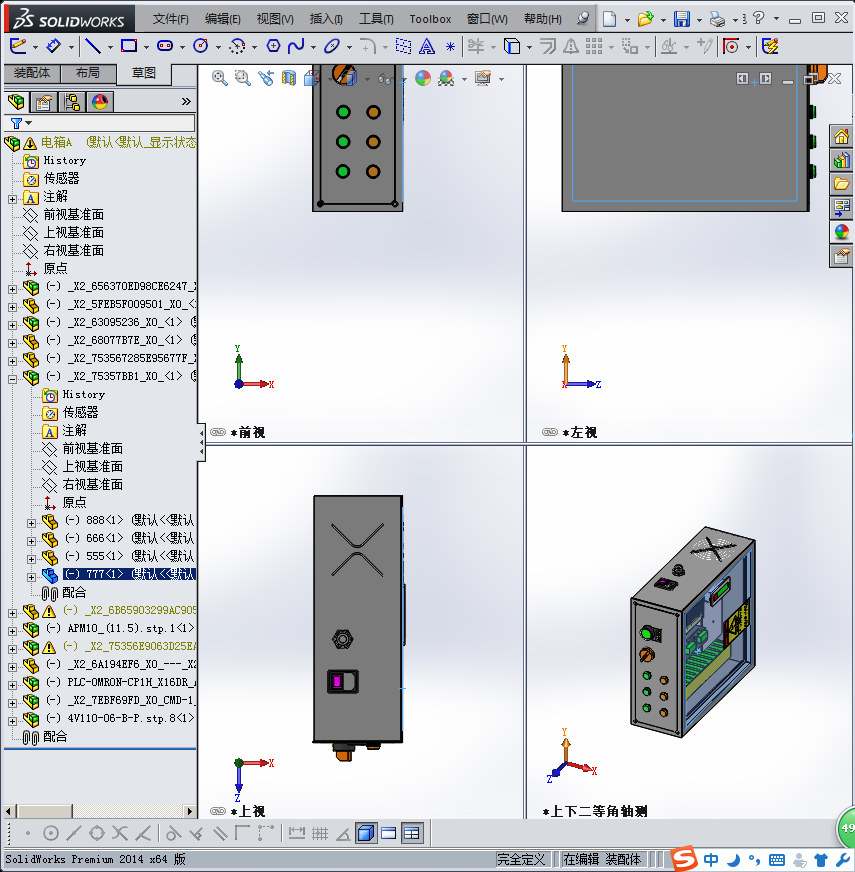Viewport: 855px width, 872px height.
Task: Select the sketch Text tool
Action: point(427,46)
